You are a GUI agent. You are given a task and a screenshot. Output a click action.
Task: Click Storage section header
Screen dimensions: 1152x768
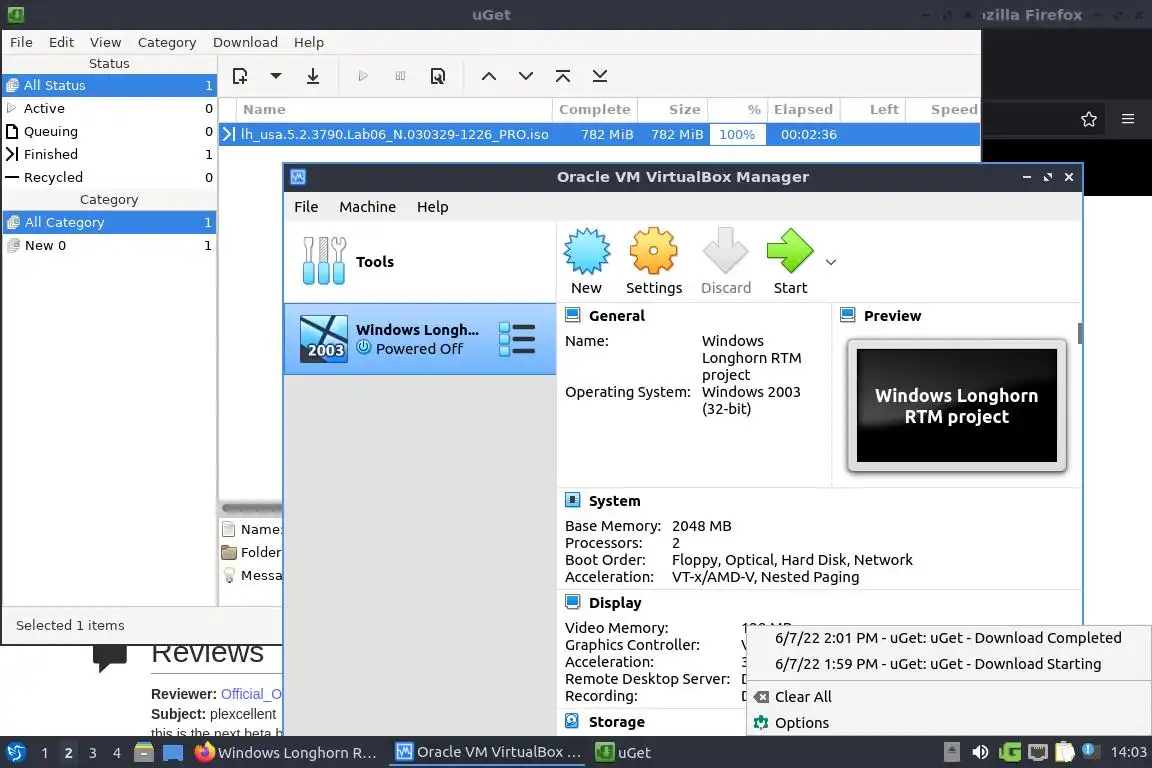(x=616, y=722)
